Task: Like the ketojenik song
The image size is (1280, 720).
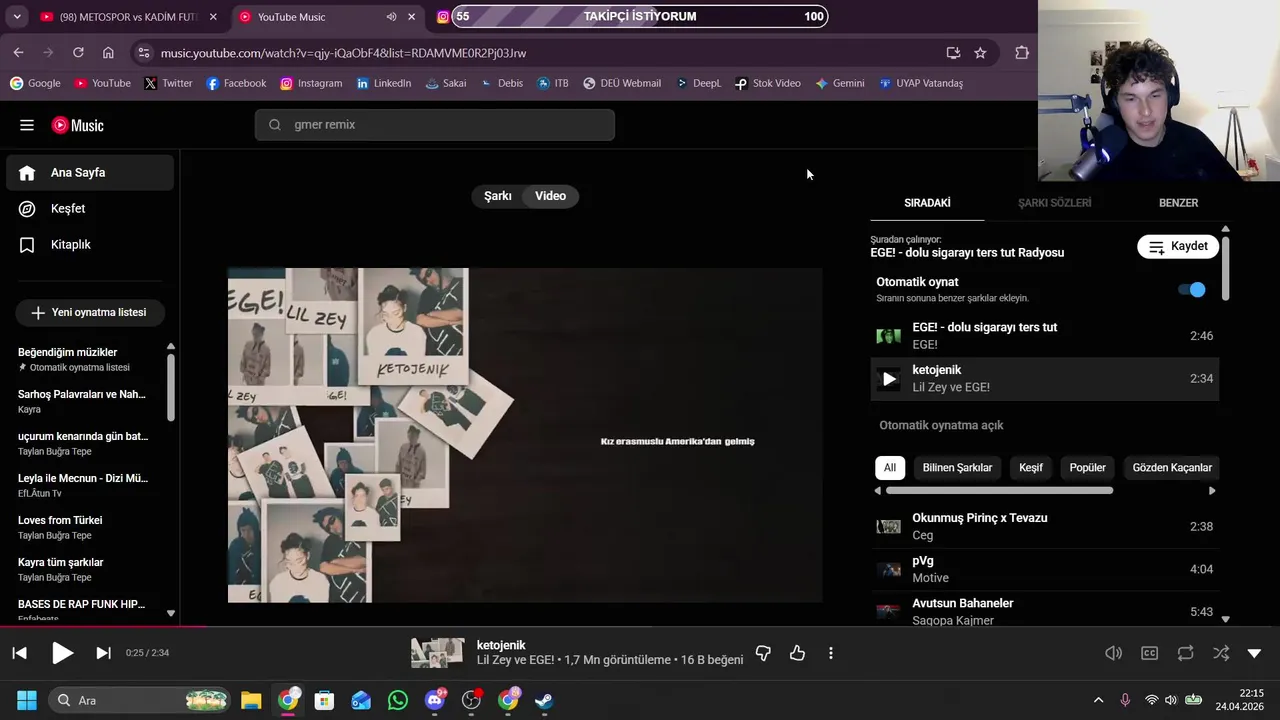Action: tap(797, 653)
